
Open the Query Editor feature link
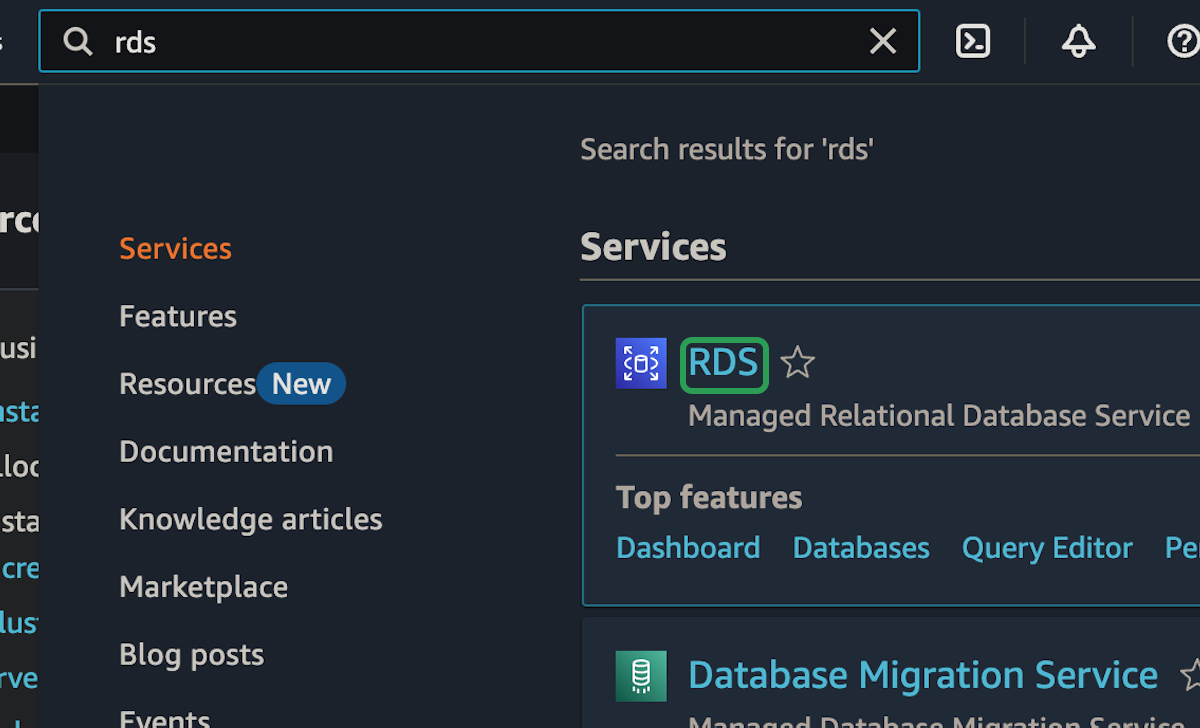(x=1047, y=548)
